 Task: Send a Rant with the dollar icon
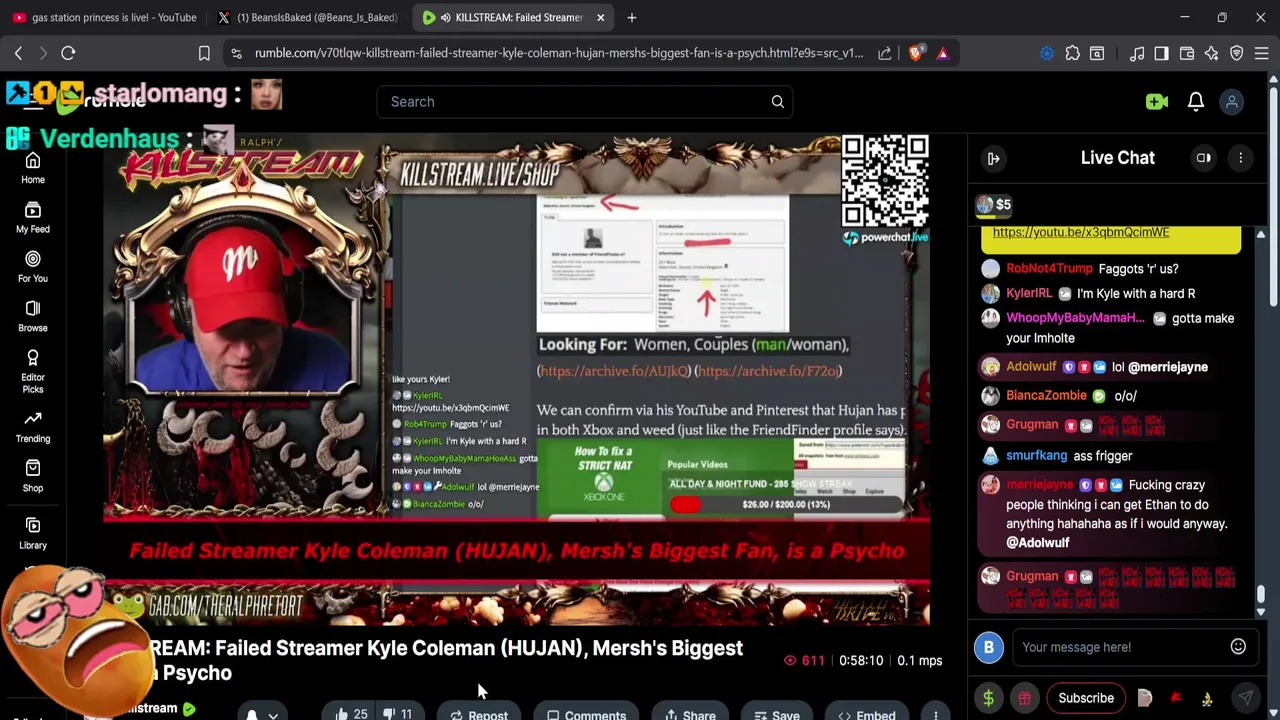pos(988,698)
